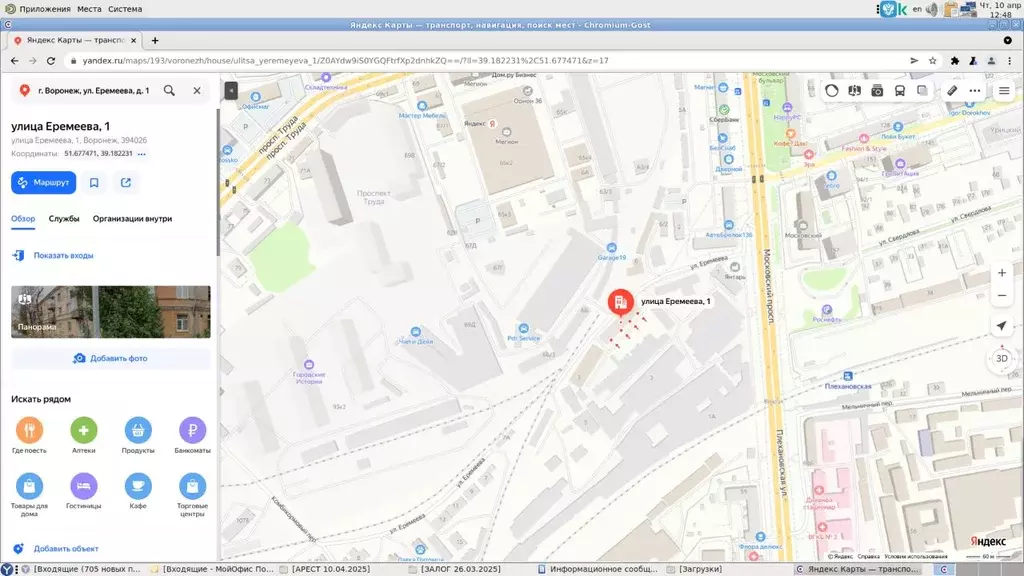Search nearby Товары для дома

29,495
